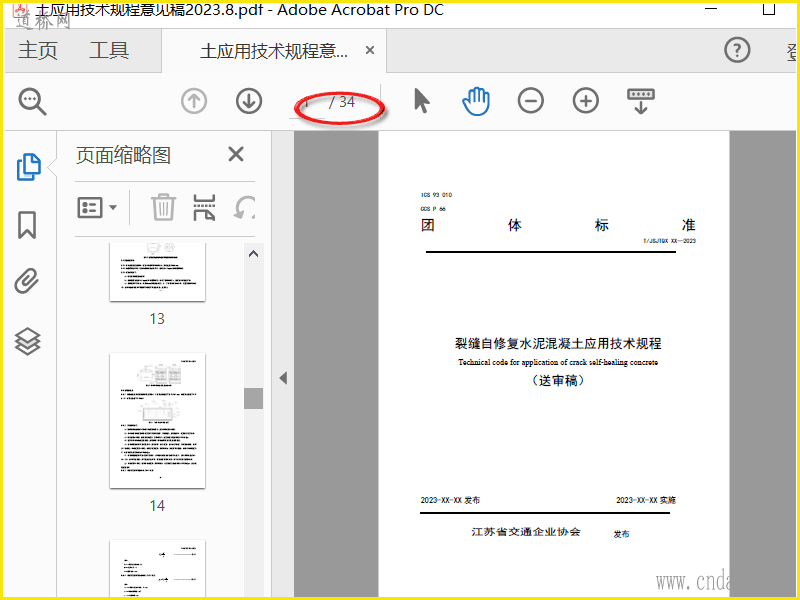This screenshot has height=600, width=800.
Task: Click the 页面缩略图 panel title
Action: coord(123,155)
